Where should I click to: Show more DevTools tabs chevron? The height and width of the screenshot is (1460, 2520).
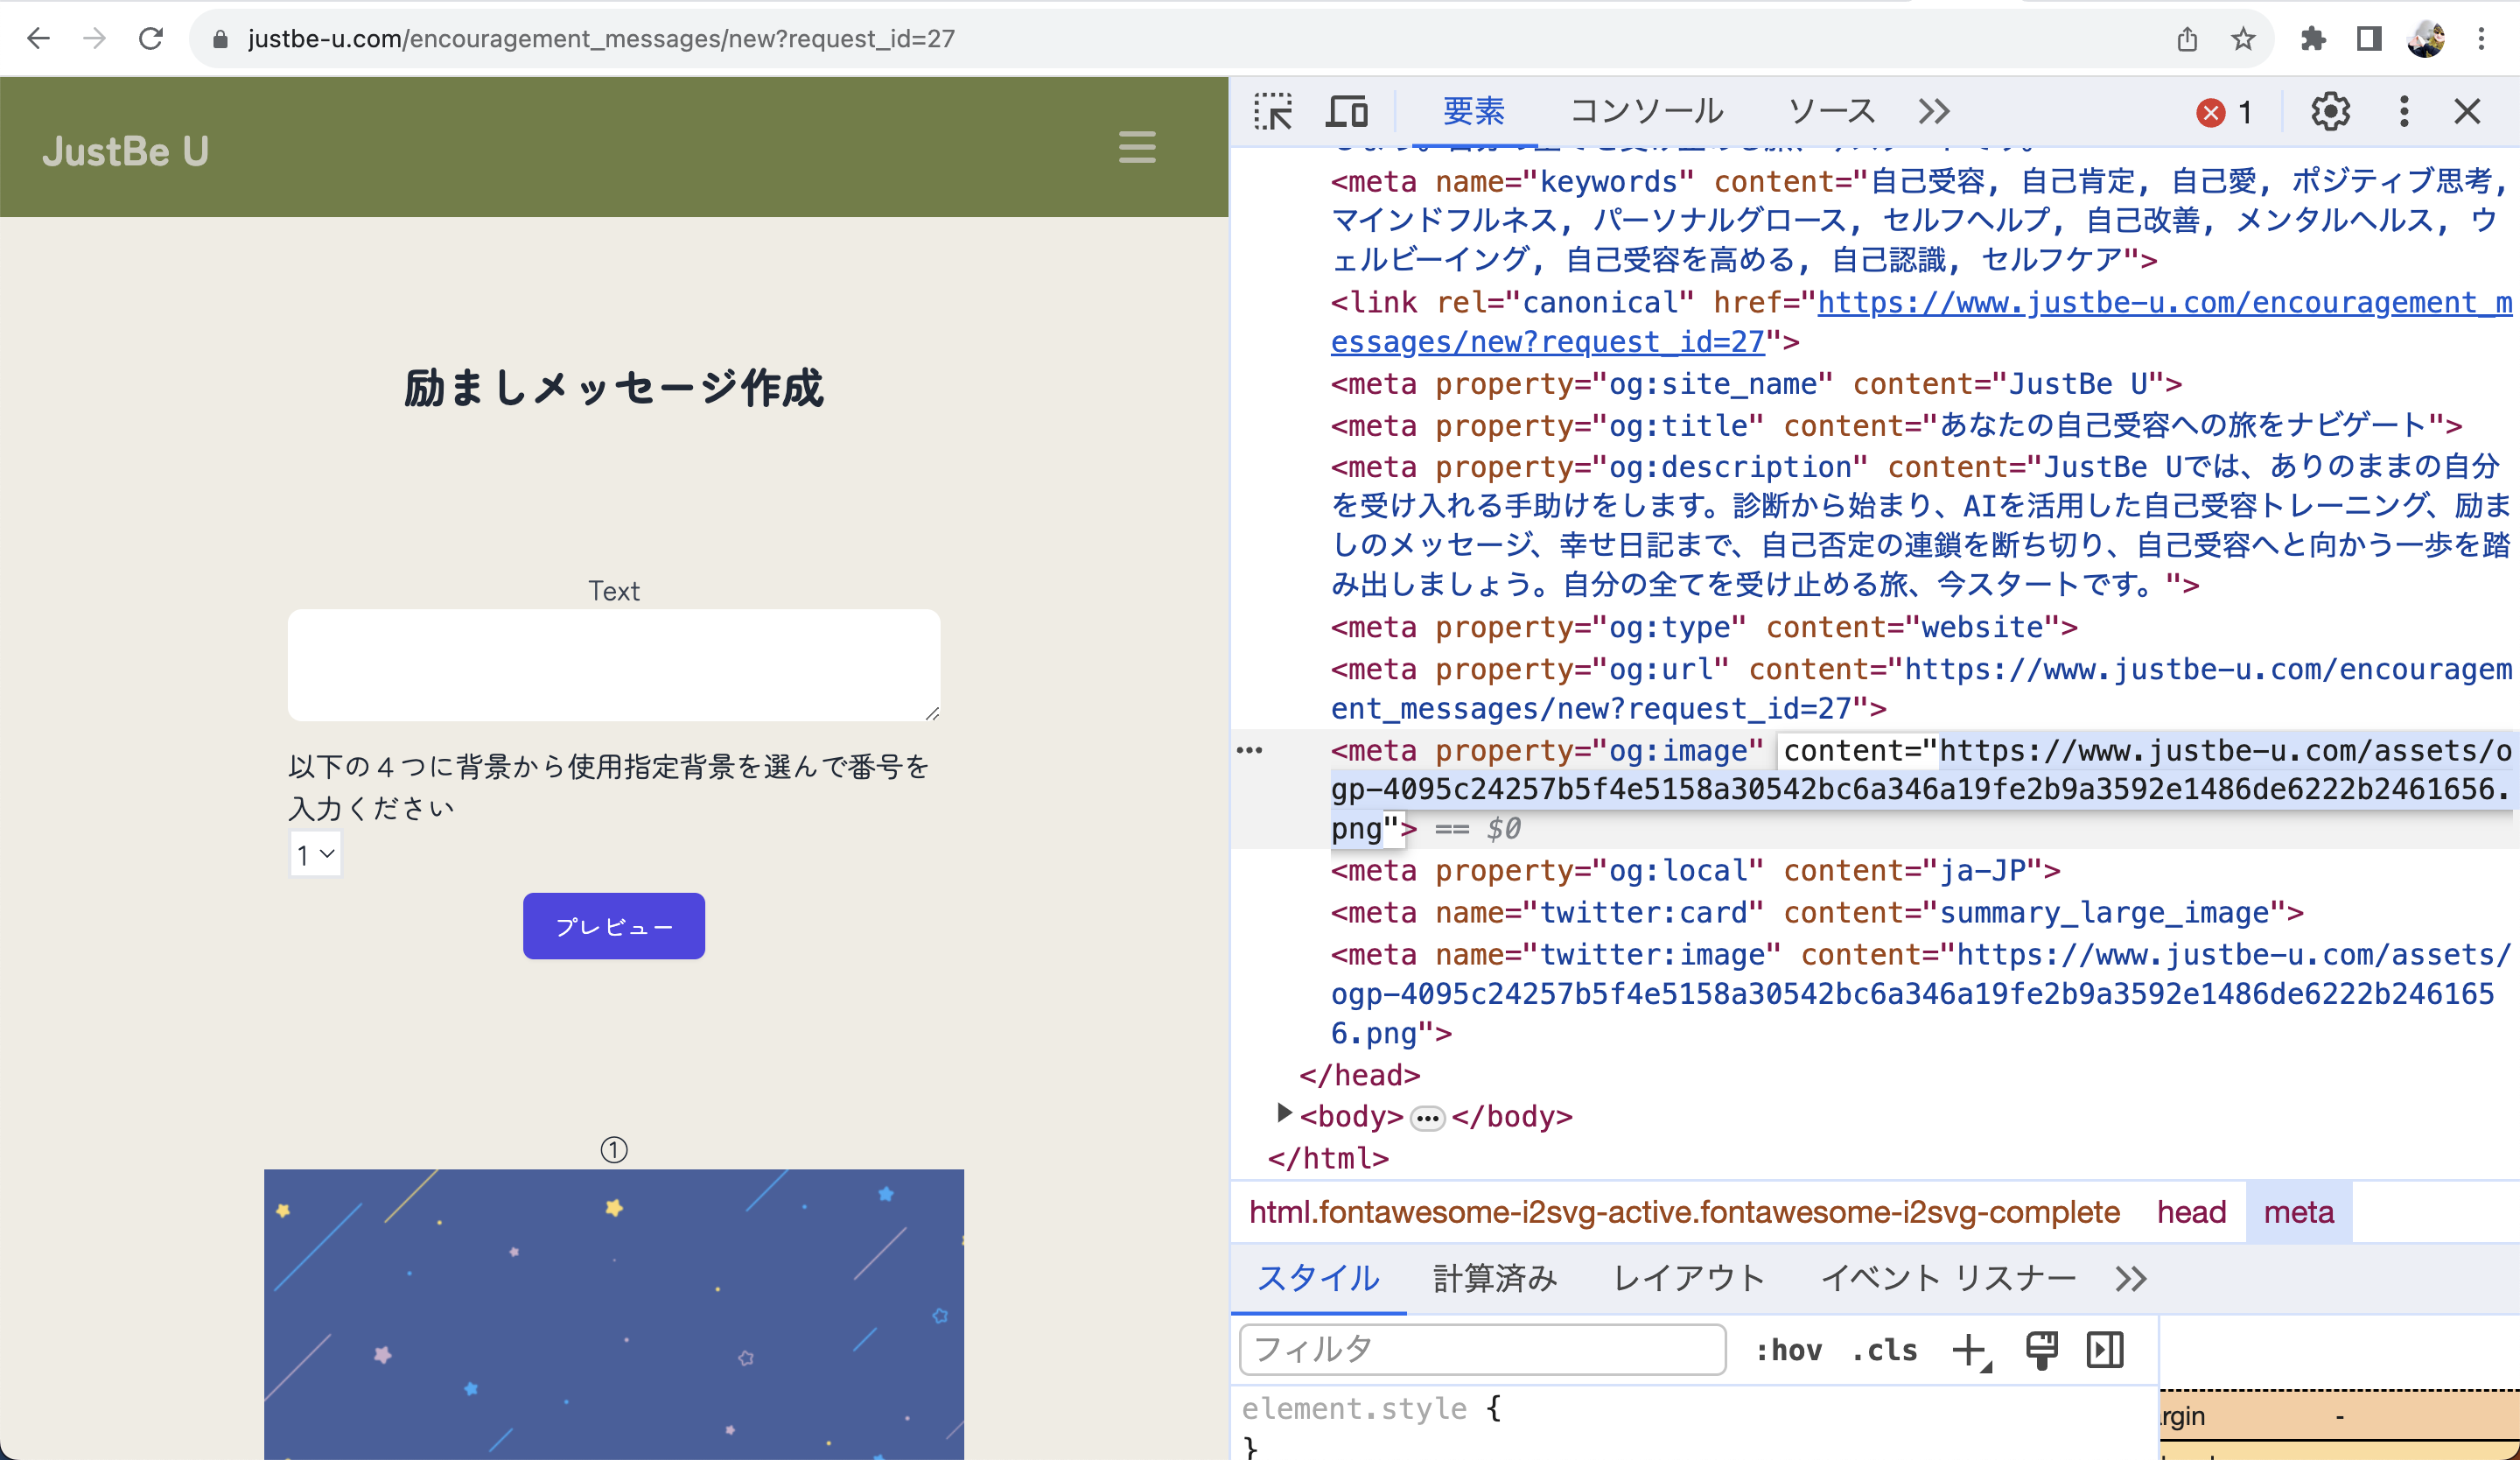[x=1934, y=111]
